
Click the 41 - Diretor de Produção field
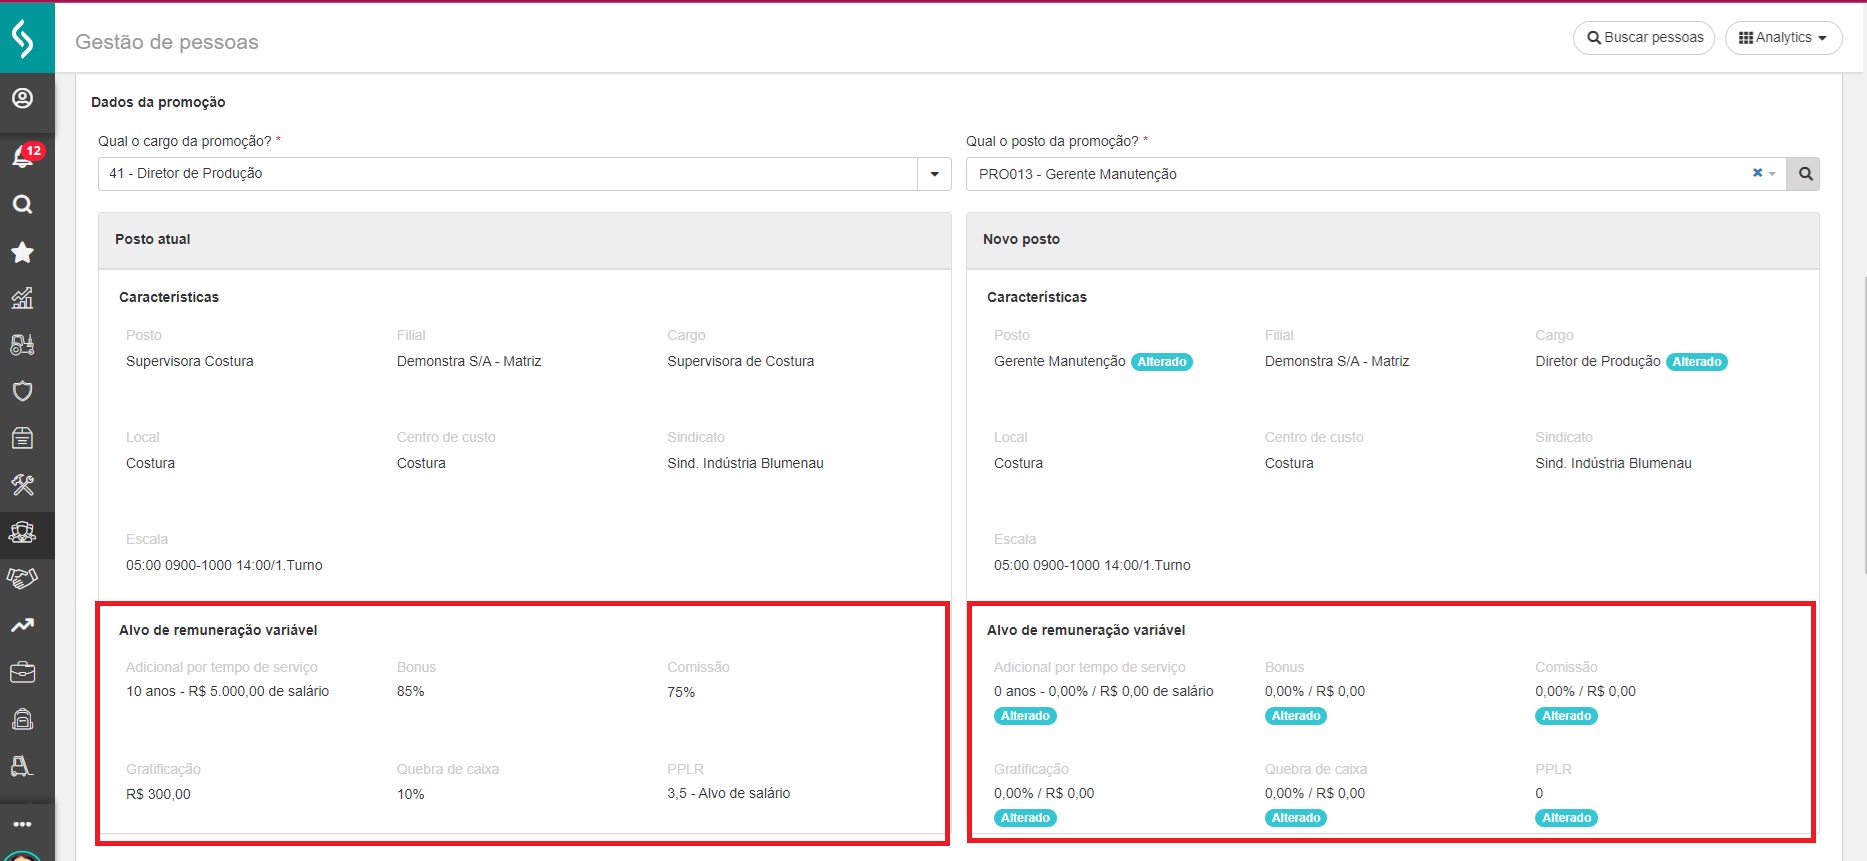pyautogui.click(x=507, y=174)
